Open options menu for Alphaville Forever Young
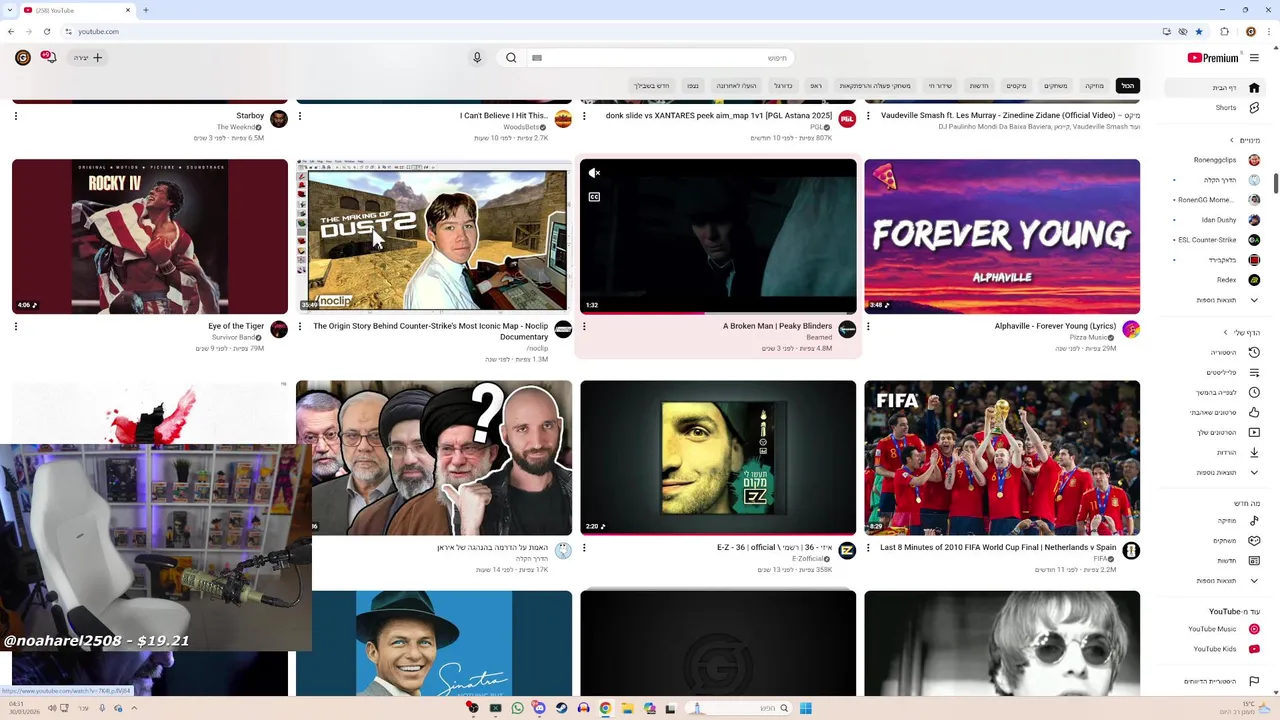This screenshot has width=1280, height=720. click(868, 326)
